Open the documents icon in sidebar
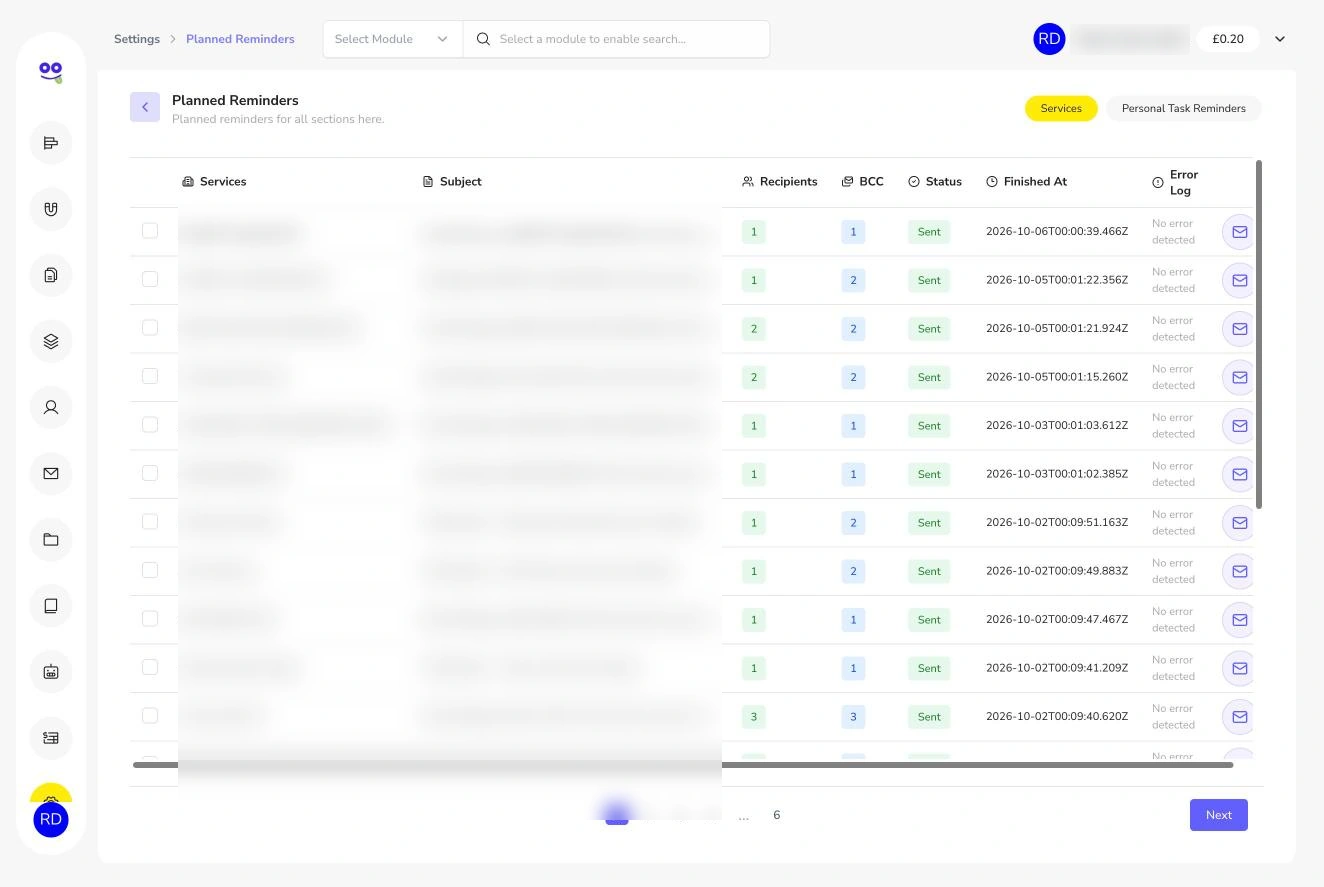 pyautogui.click(x=51, y=275)
